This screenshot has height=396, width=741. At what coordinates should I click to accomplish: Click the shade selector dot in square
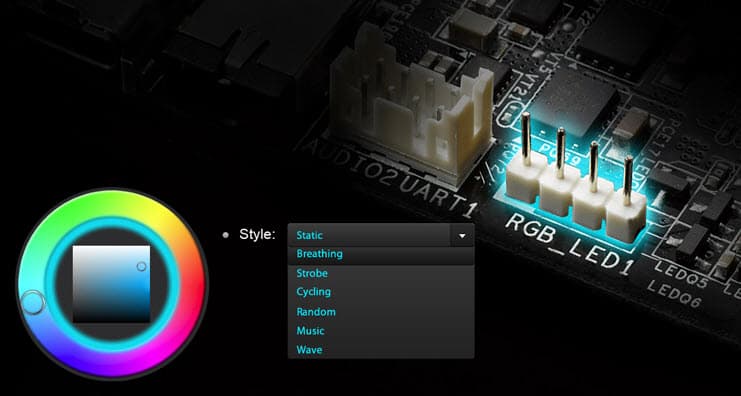click(x=141, y=267)
